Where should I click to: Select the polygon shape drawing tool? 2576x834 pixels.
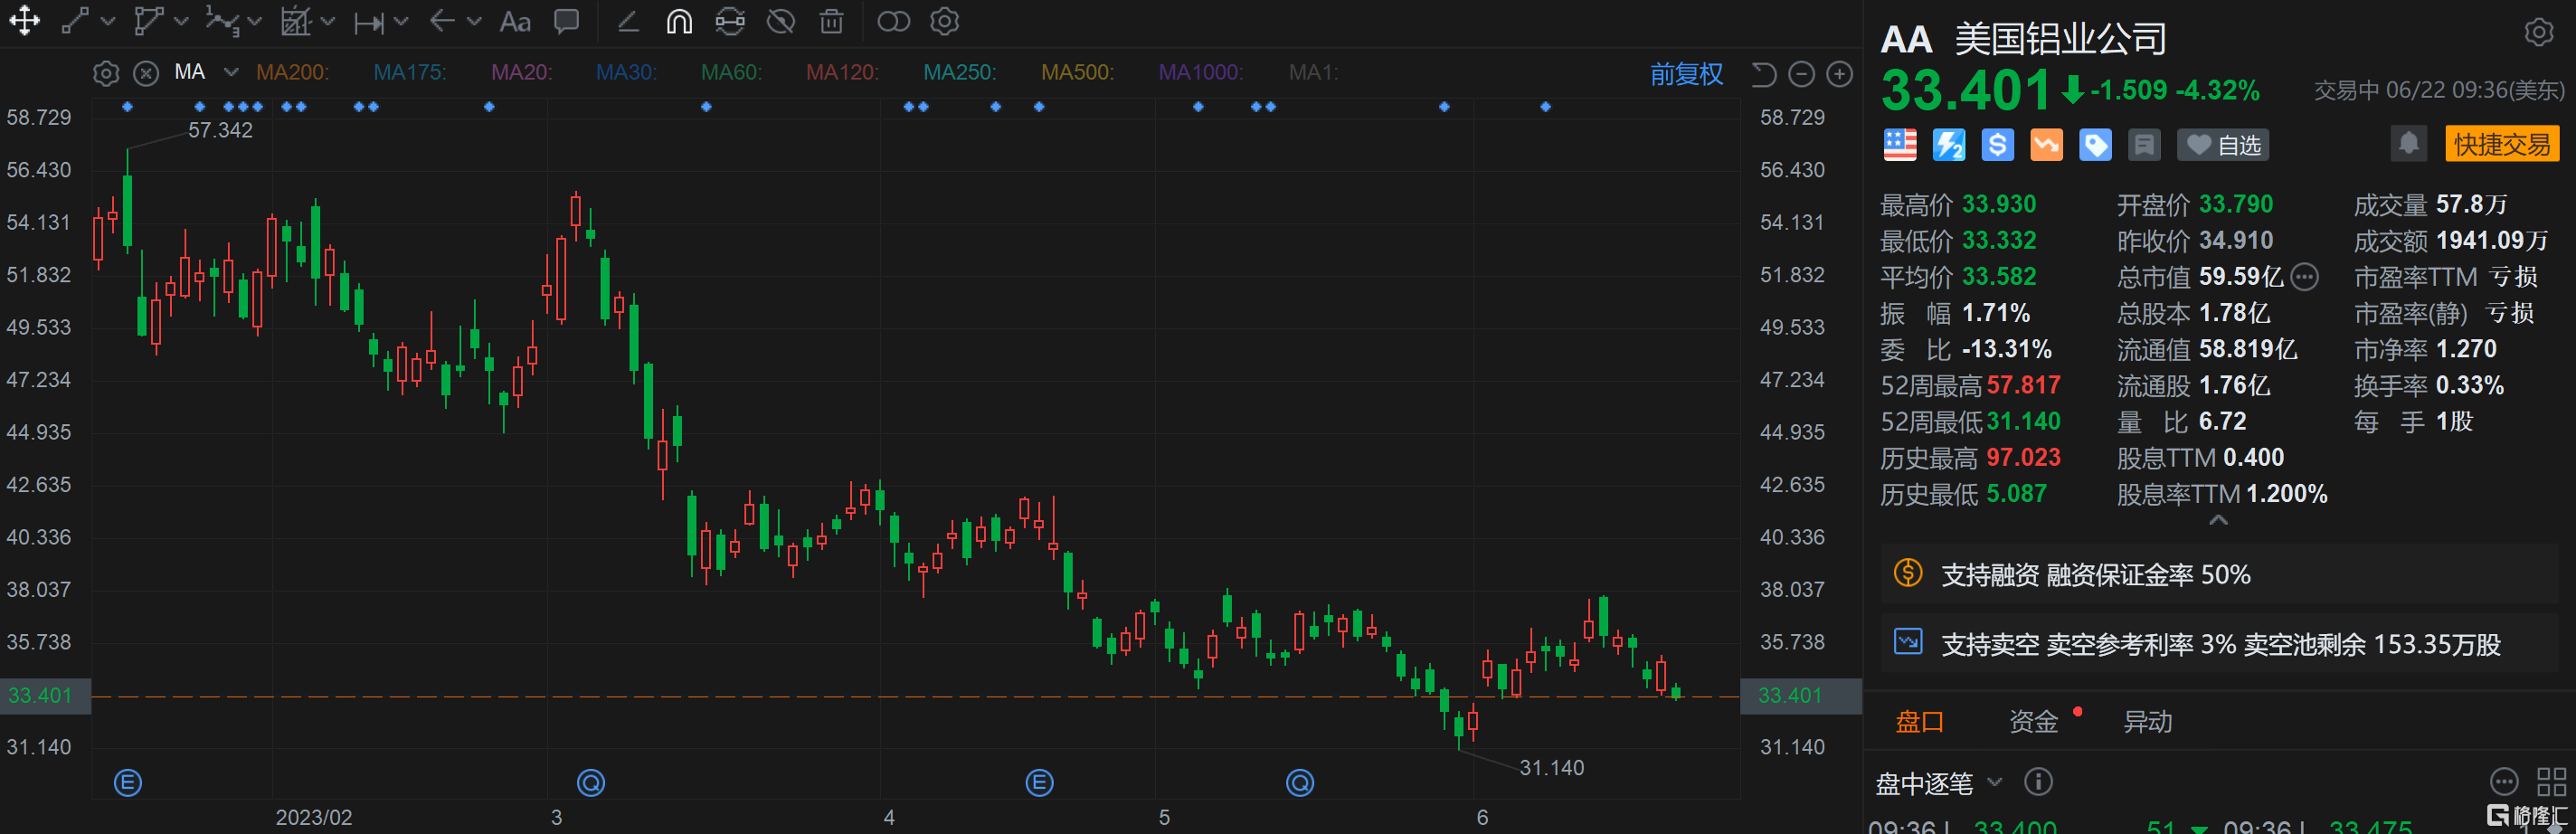[149, 21]
